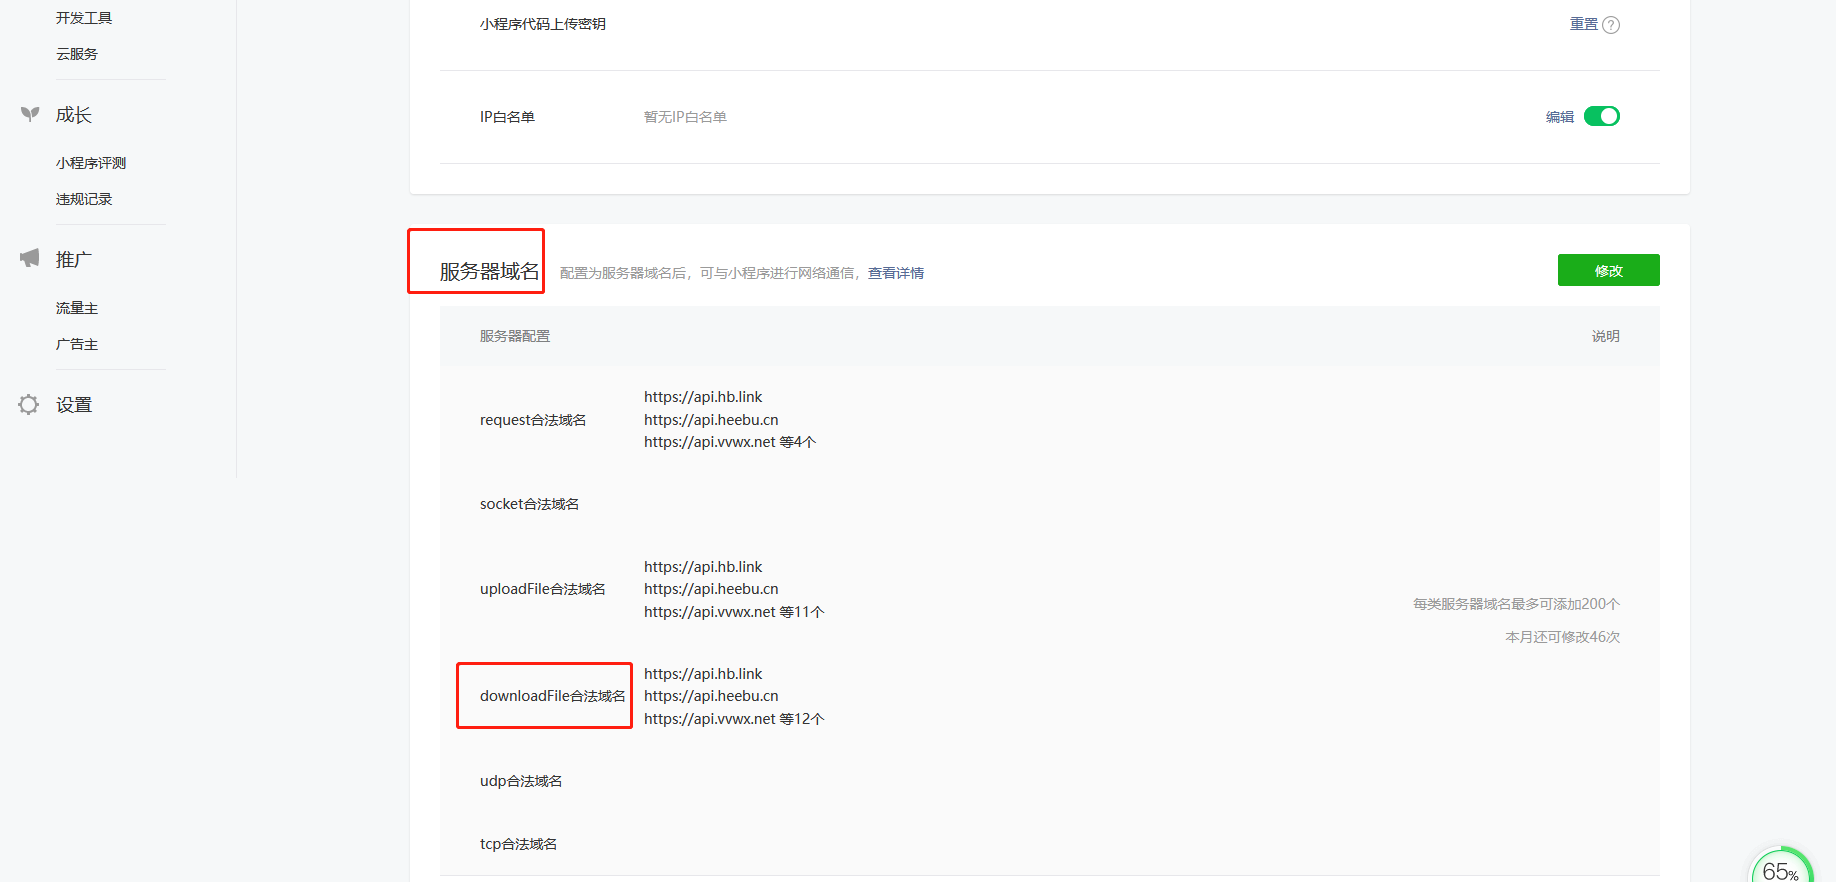Select the 成长 section label in the sidebar
The height and width of the screenshot is (882, 1836).
(x=74, y=115)
